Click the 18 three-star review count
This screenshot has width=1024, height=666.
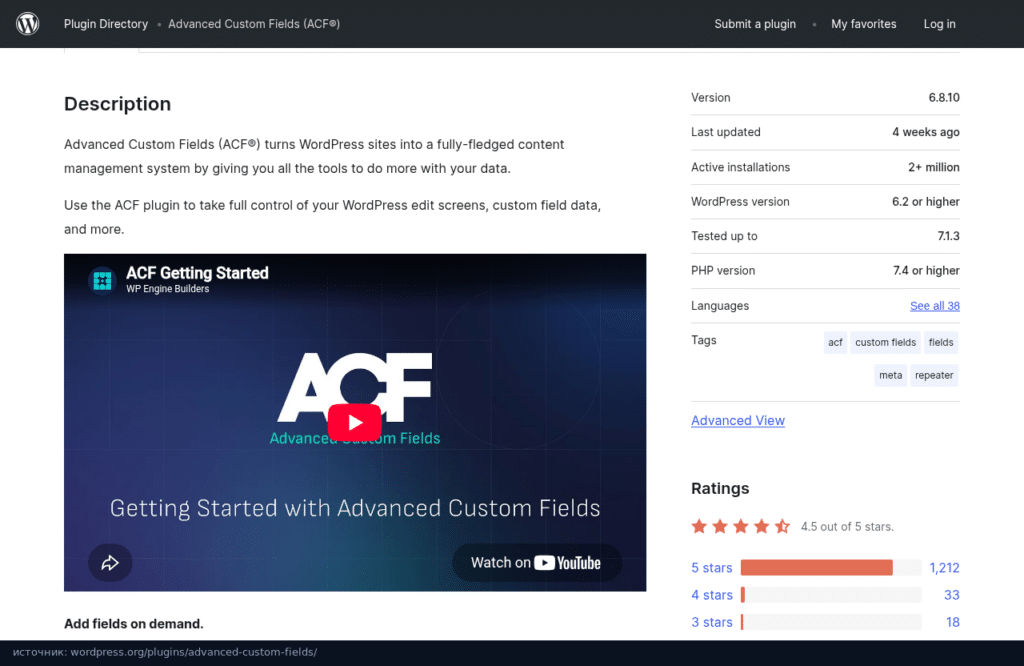[x=953, y=622]
